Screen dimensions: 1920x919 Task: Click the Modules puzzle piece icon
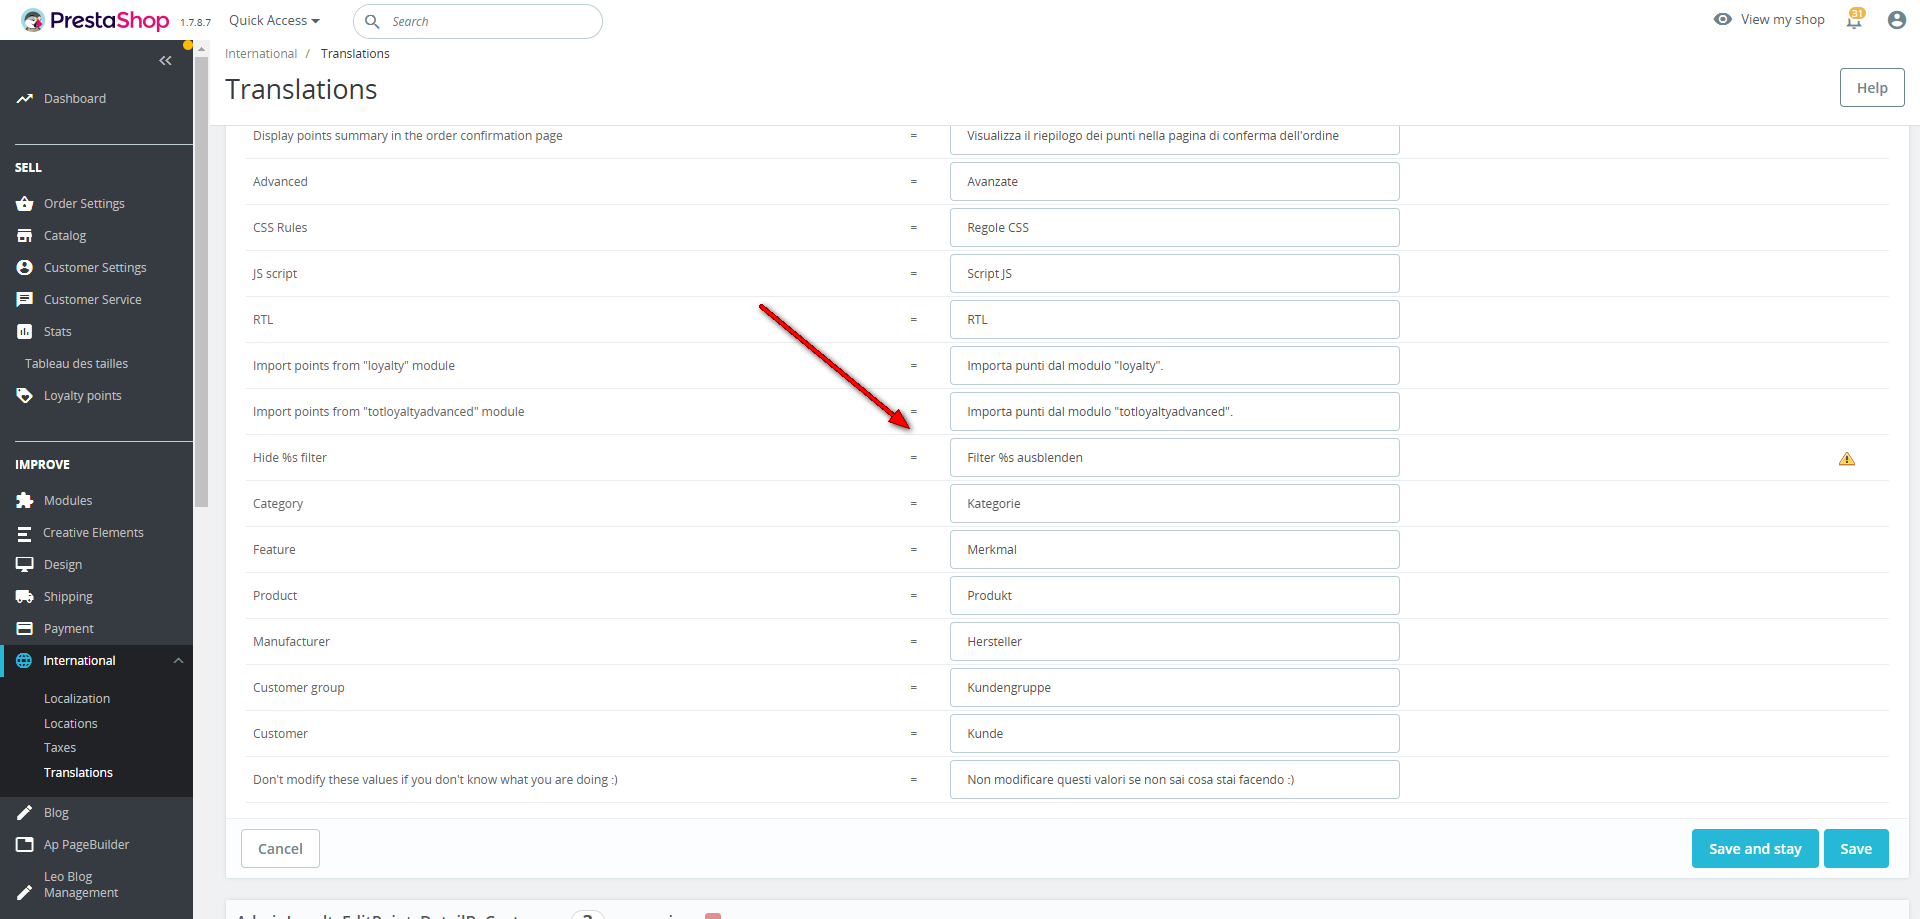point(25,501)
